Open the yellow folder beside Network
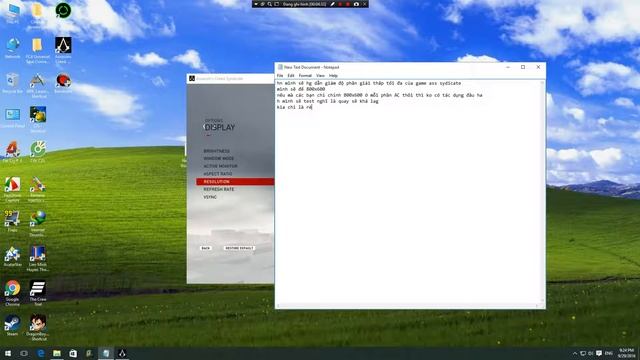640x360 pixels. [x=37, y=50]
